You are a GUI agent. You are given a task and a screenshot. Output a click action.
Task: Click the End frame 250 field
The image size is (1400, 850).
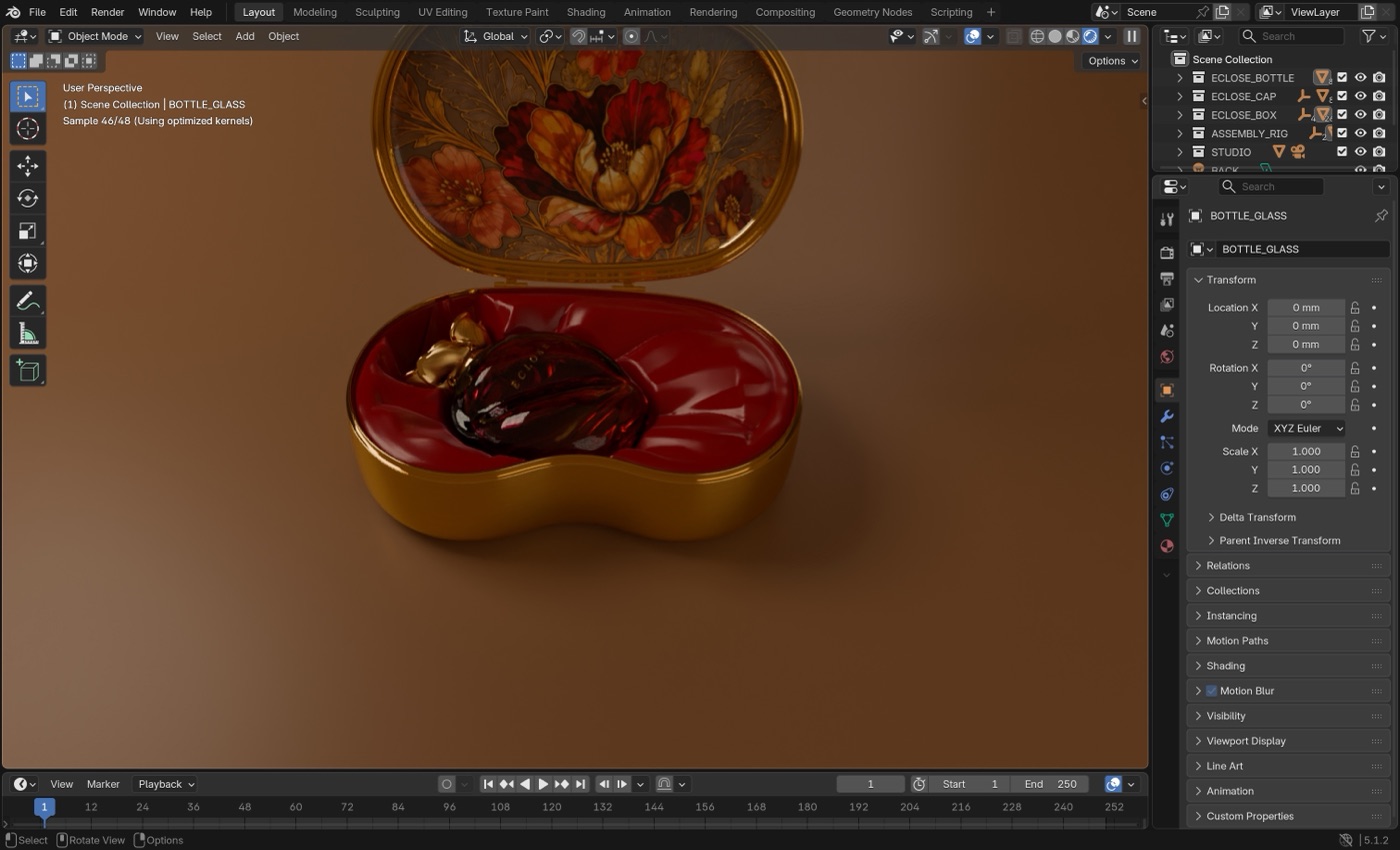click(1050, 784)
